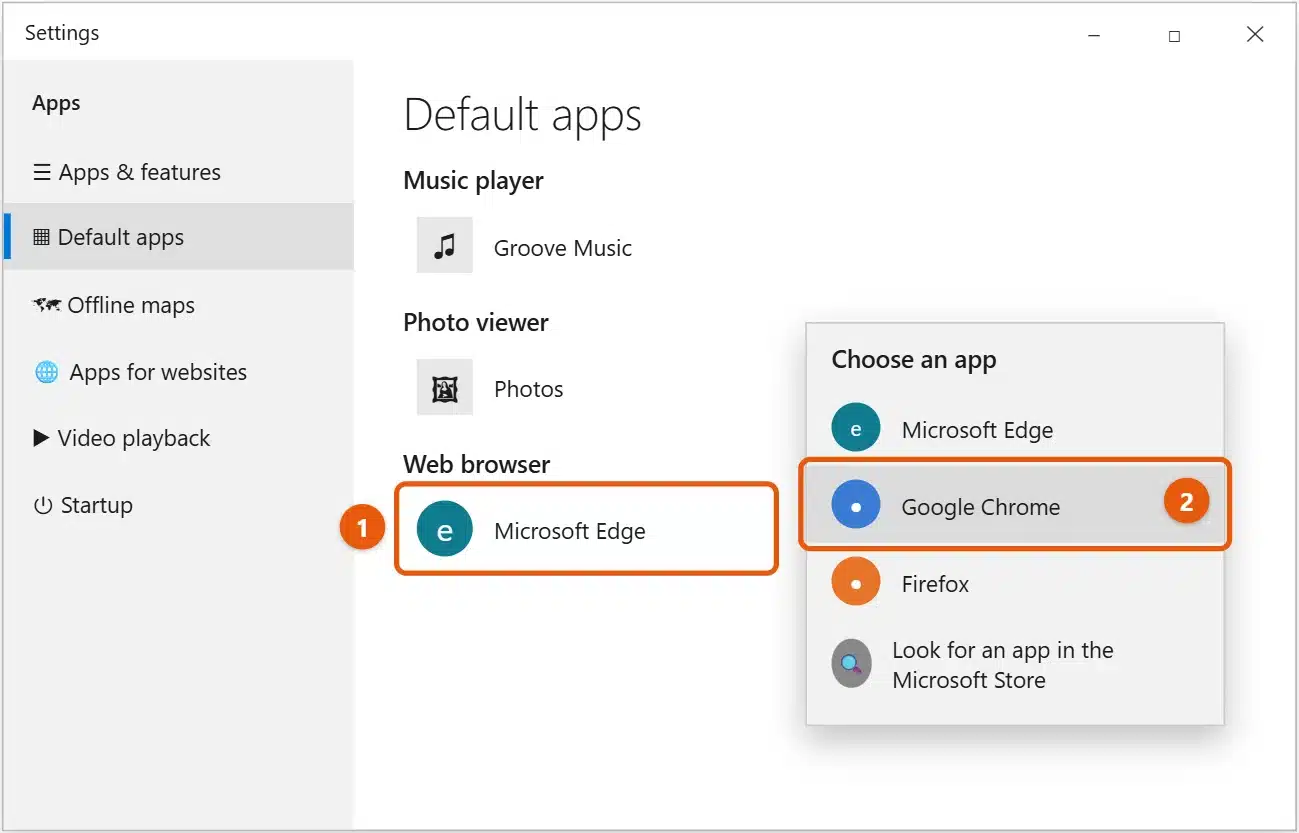Click the Web browser section label
Viewport: 1299px width, 833px height.
point(477,464)
